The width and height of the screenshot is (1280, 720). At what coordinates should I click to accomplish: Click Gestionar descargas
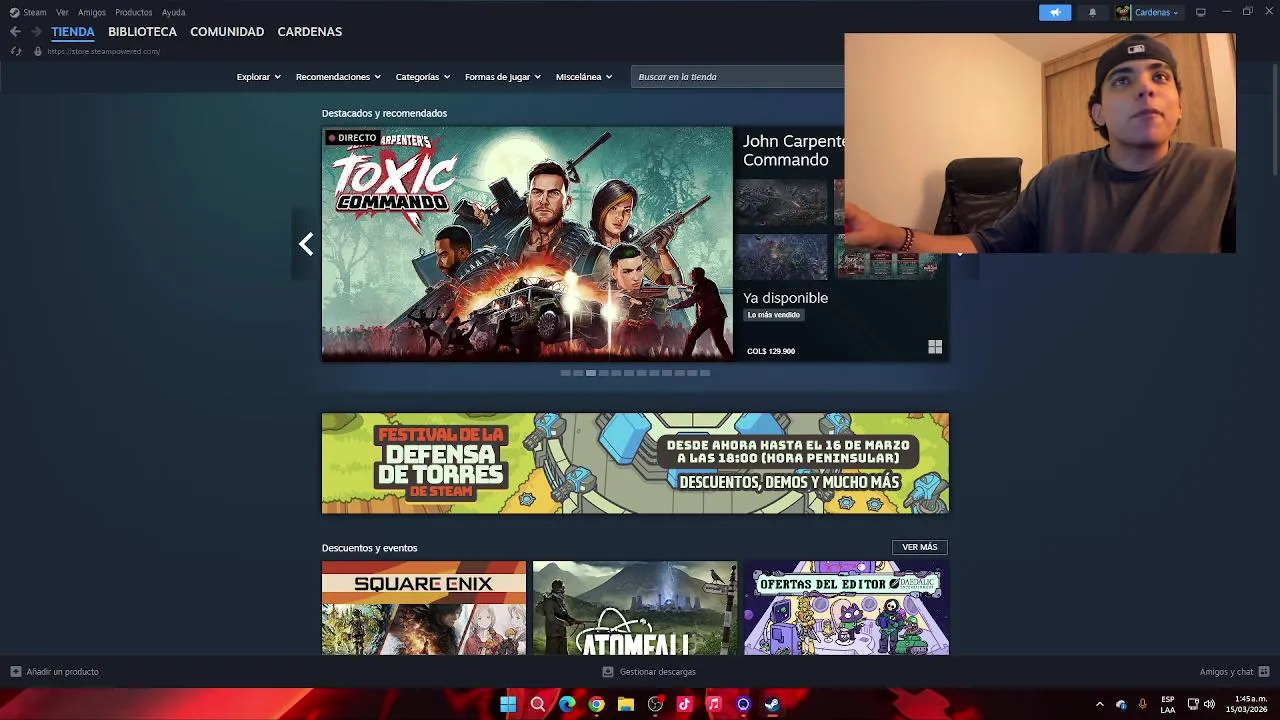[x=657, y=672]
